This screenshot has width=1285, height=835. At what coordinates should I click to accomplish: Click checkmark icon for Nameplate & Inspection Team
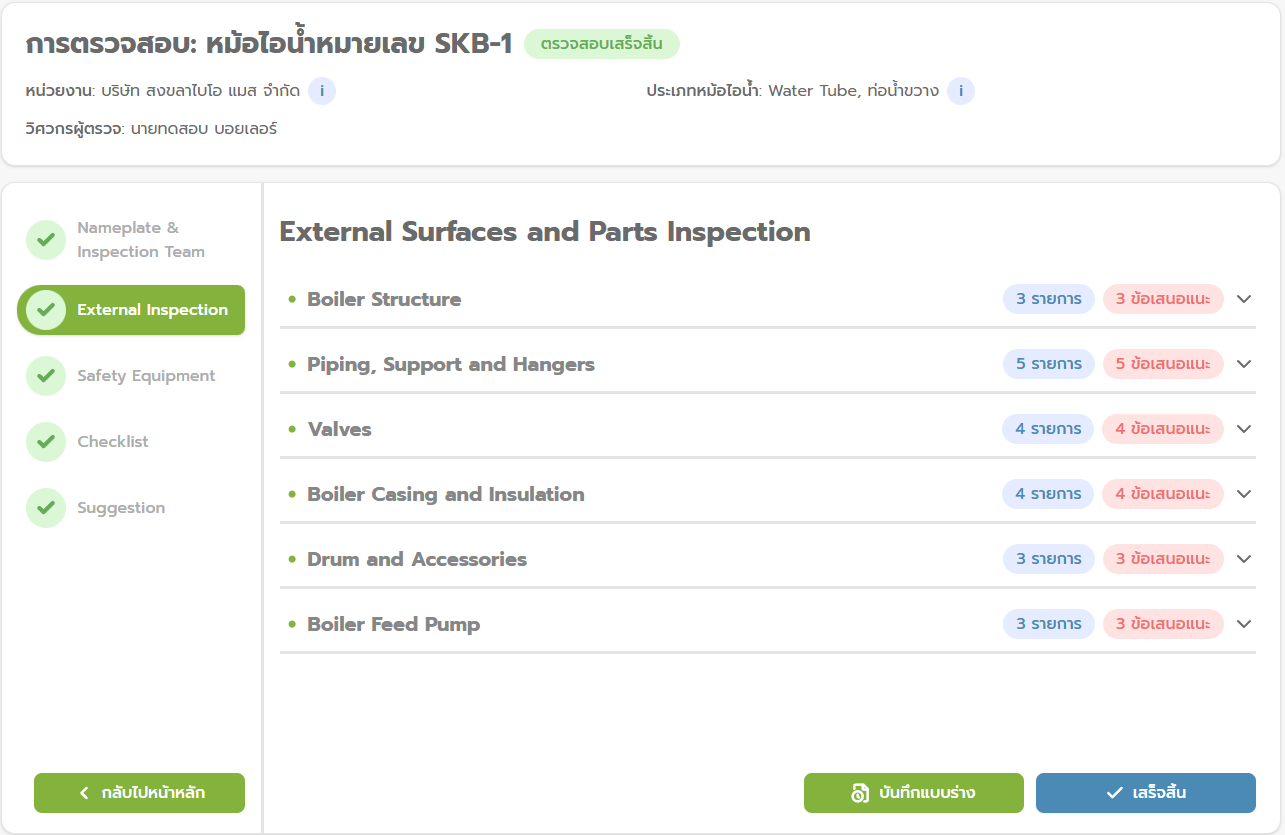(x=46, y=240)
